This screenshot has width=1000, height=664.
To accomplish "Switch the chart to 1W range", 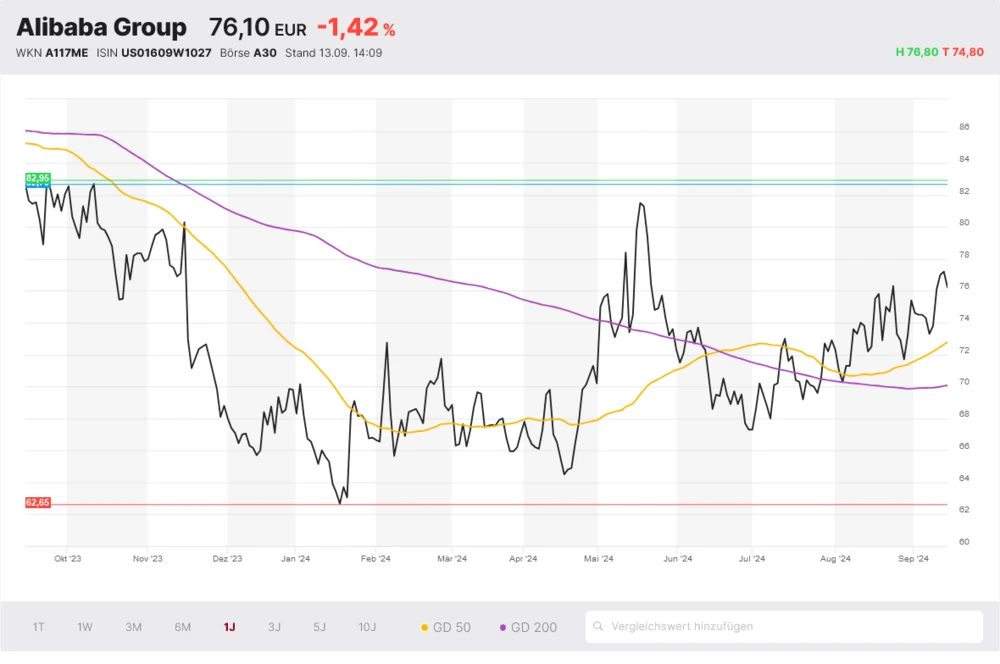I will point(85,627).
